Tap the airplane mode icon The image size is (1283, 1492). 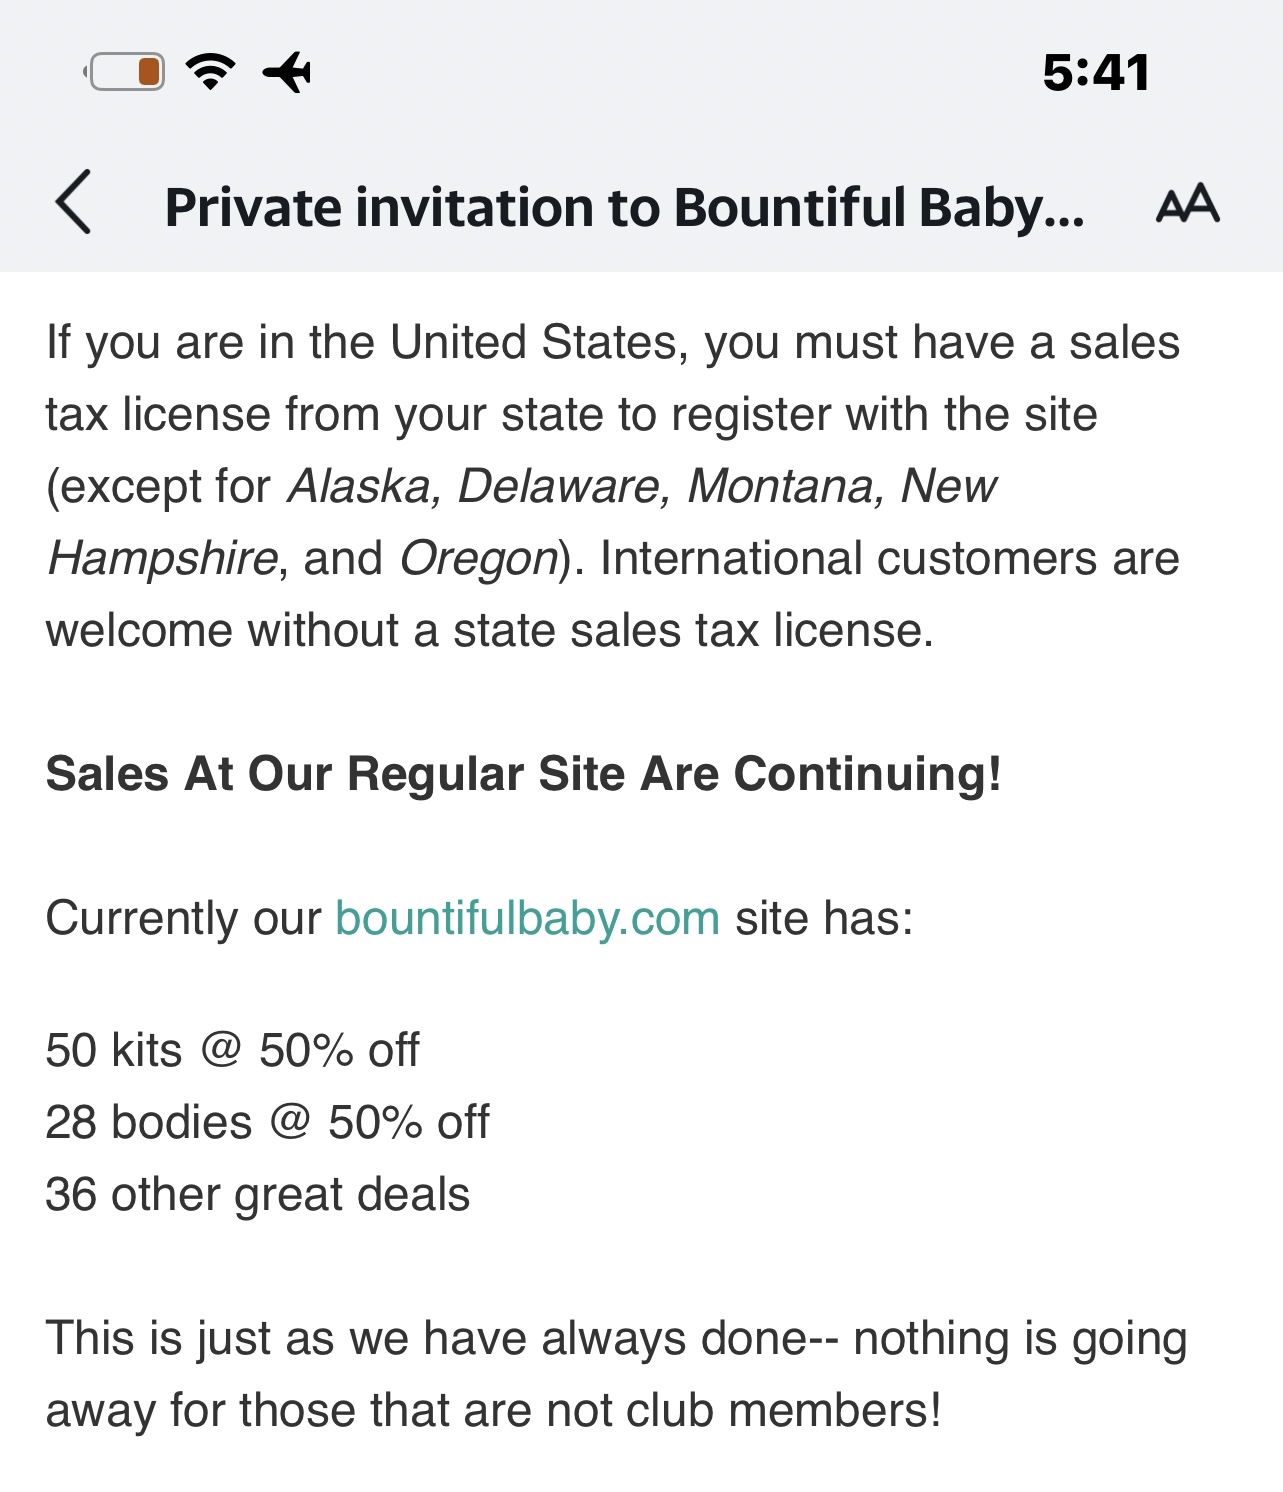pos(286,72)
